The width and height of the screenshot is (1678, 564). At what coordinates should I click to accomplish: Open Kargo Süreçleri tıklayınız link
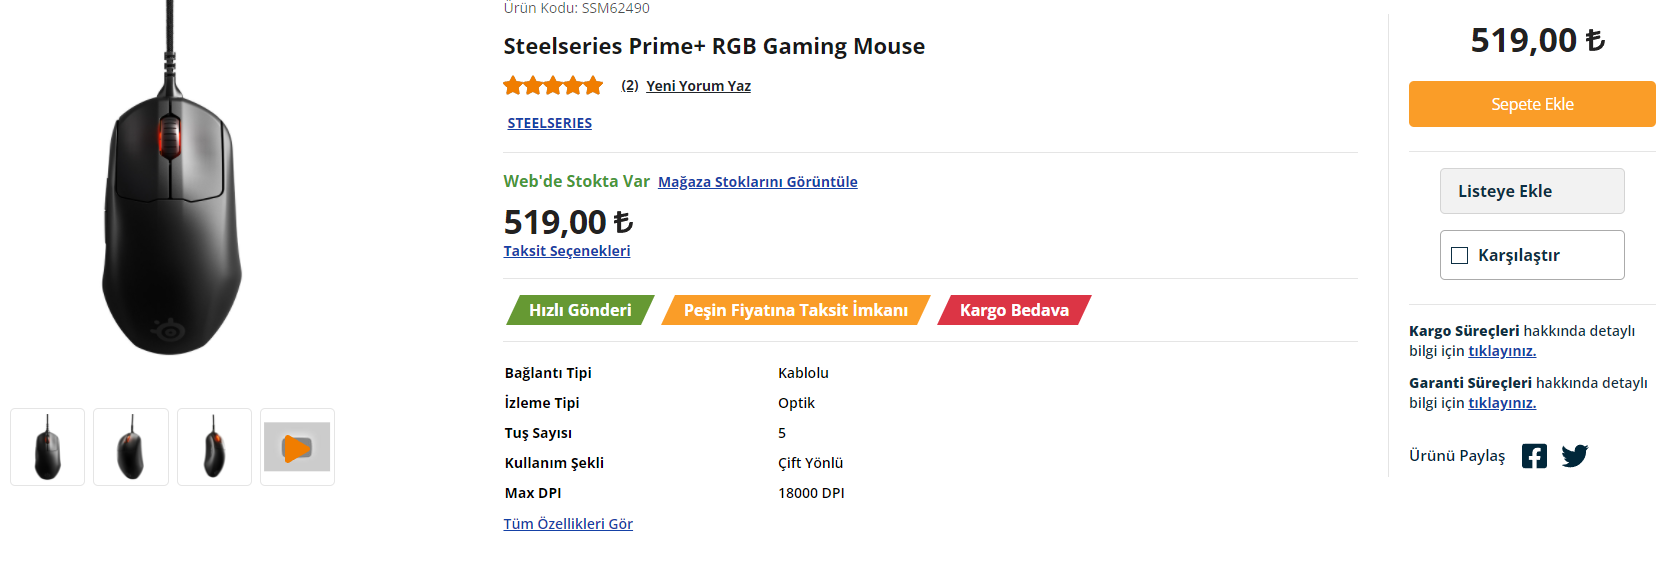1501,351
